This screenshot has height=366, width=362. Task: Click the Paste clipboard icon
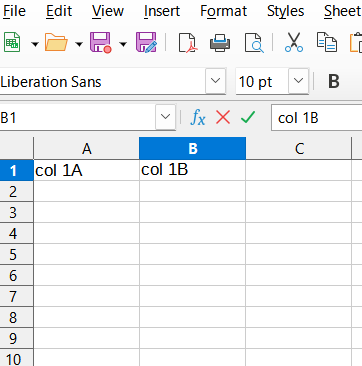pyautogui.click(x=356, y=42)
